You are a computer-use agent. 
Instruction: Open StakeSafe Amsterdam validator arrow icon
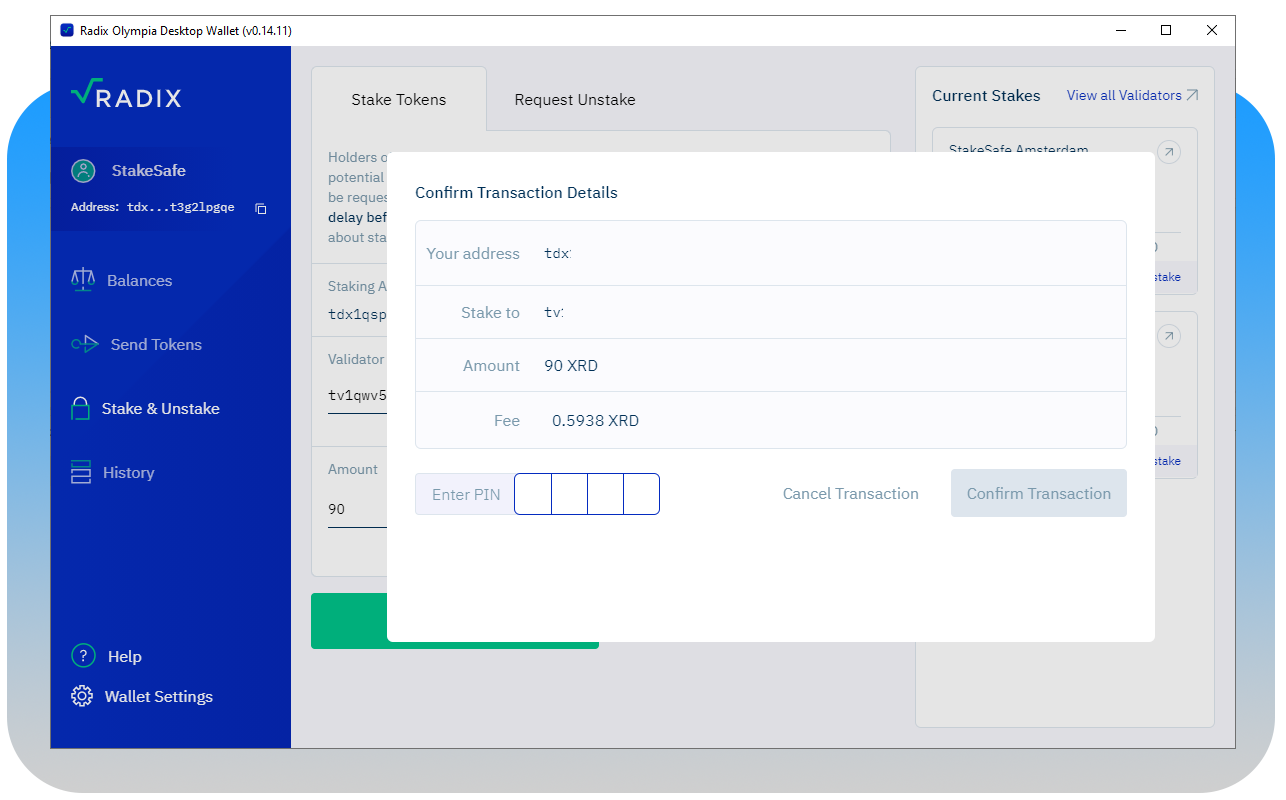pos(1168,152)
